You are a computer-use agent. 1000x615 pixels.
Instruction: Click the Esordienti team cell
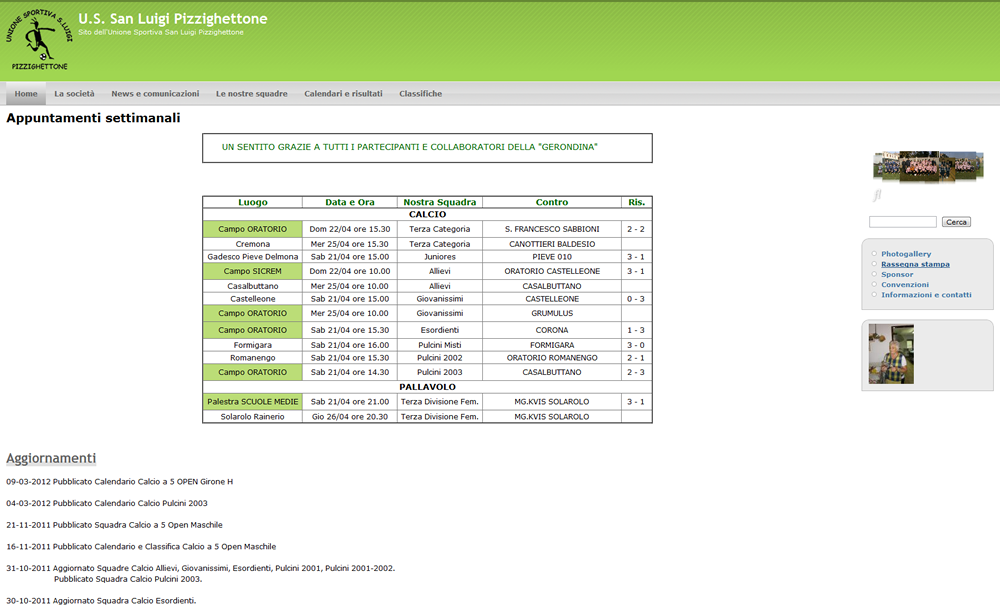(x=439, y=330)
